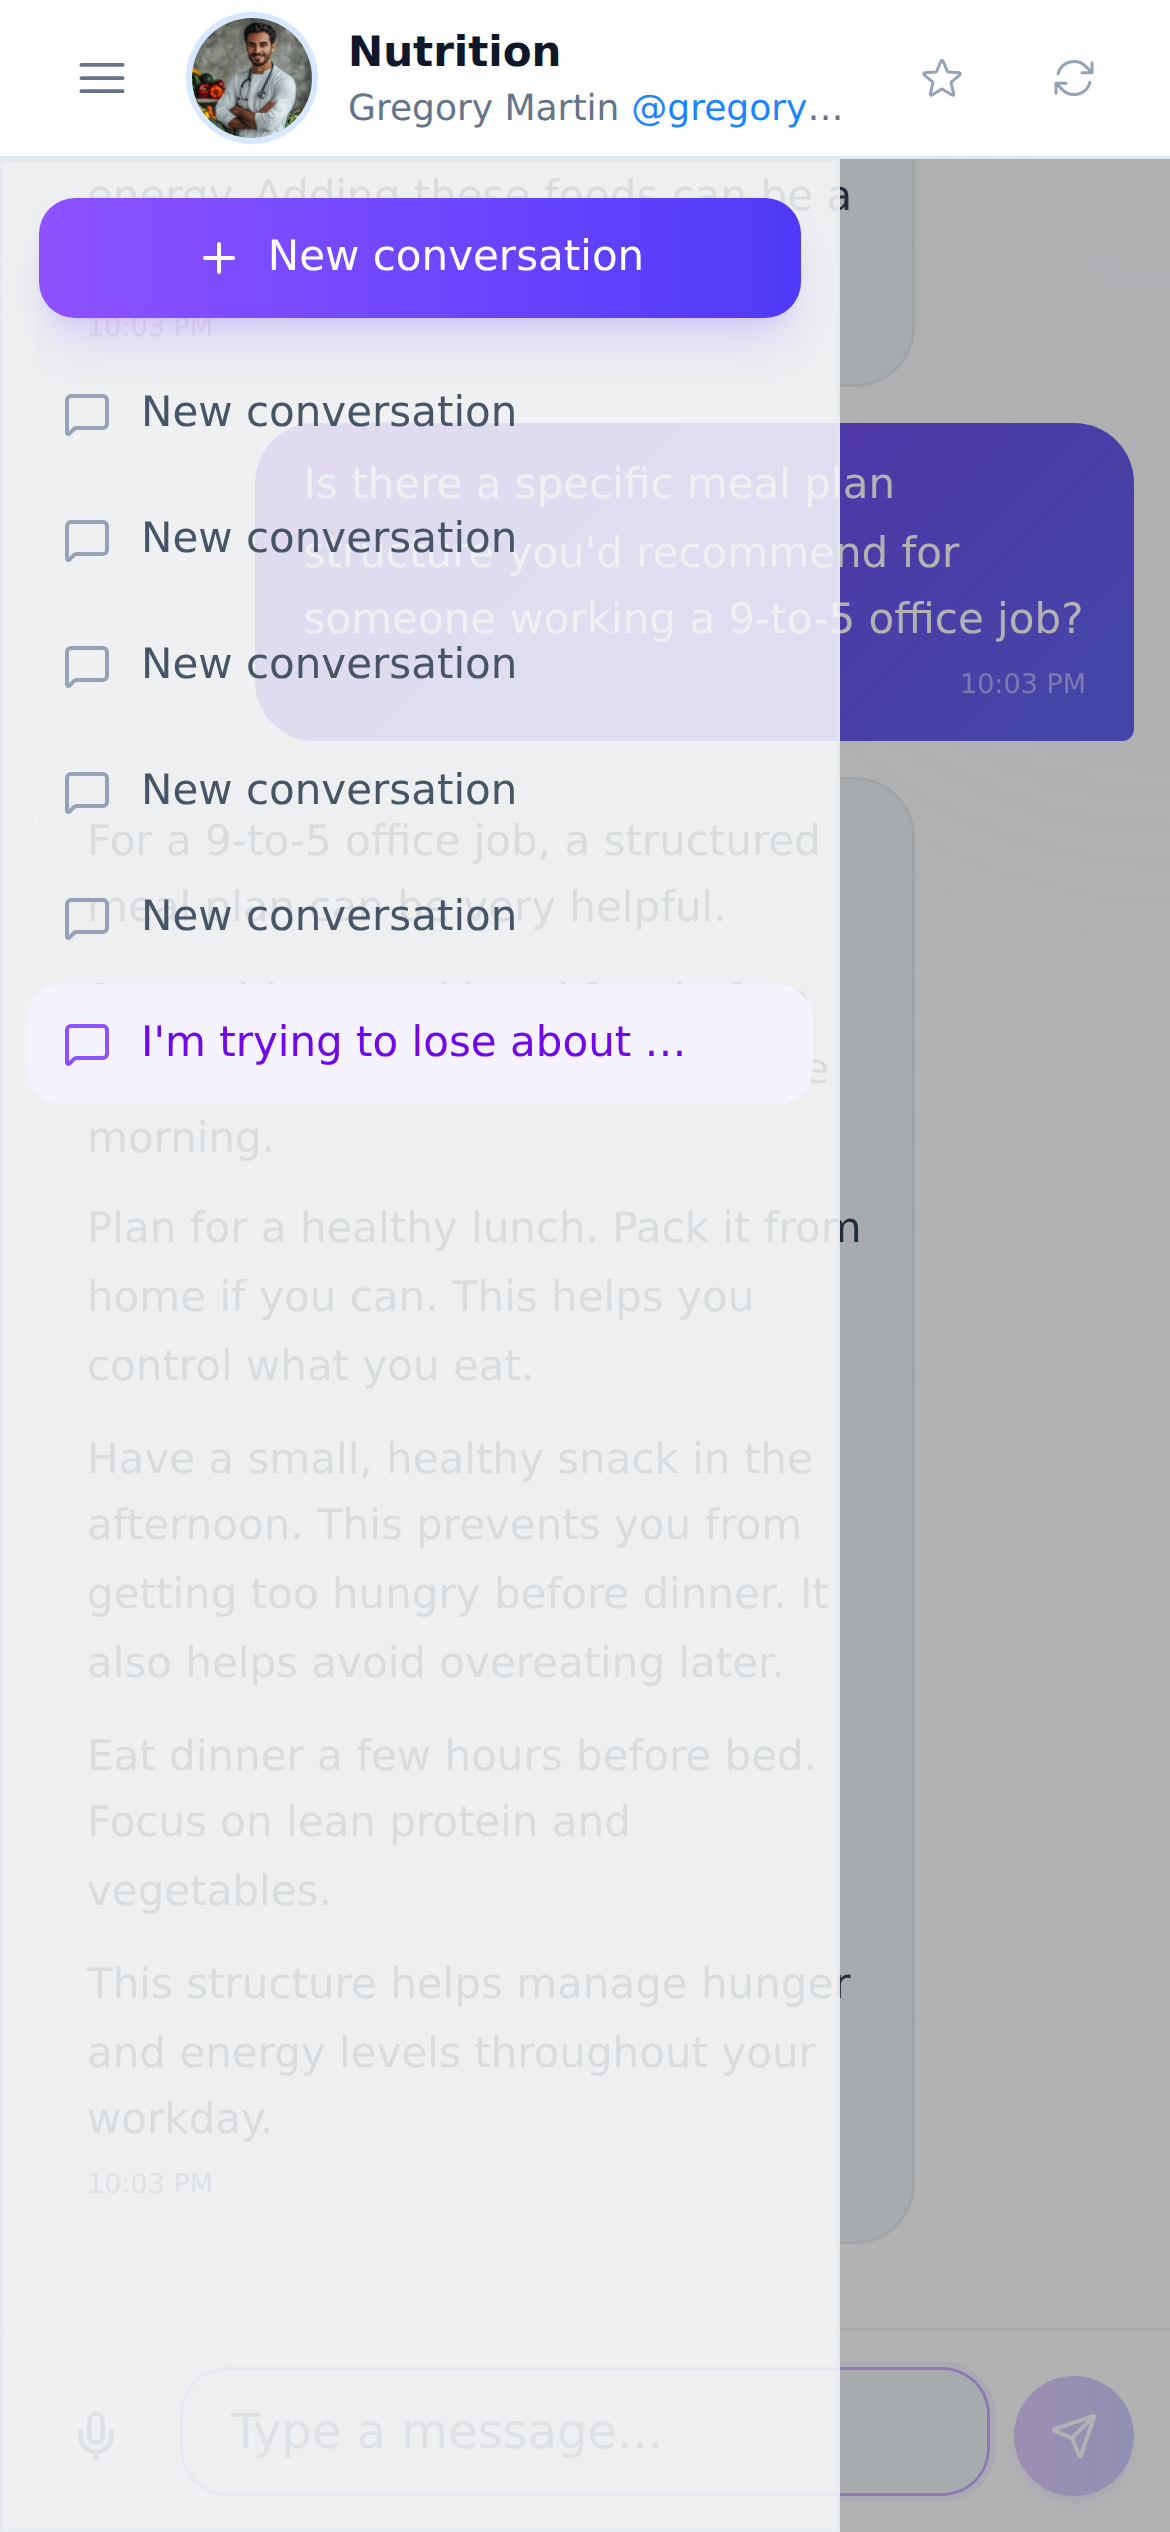This screenshot has width=1170, height=2532.
Task: Select "I'm trying to lose about …" conversation
Action: (420, 1044)
